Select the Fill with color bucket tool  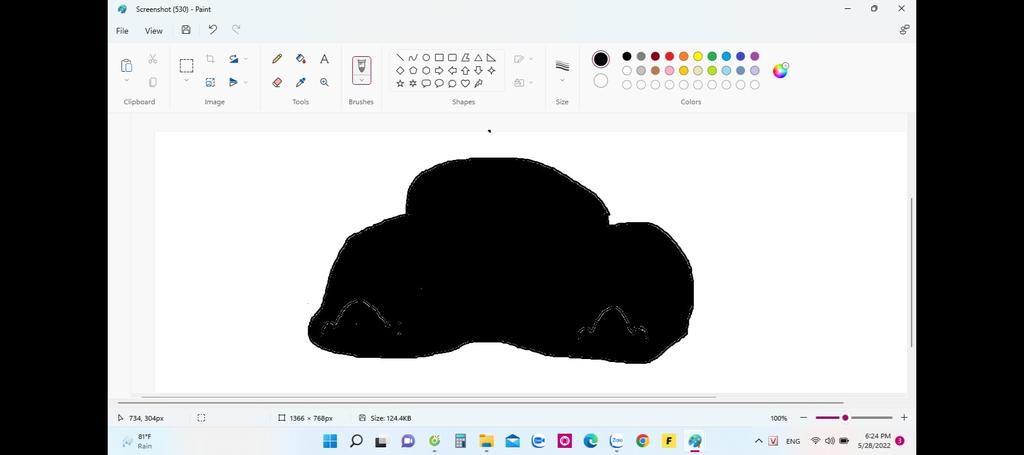point(300,59)
